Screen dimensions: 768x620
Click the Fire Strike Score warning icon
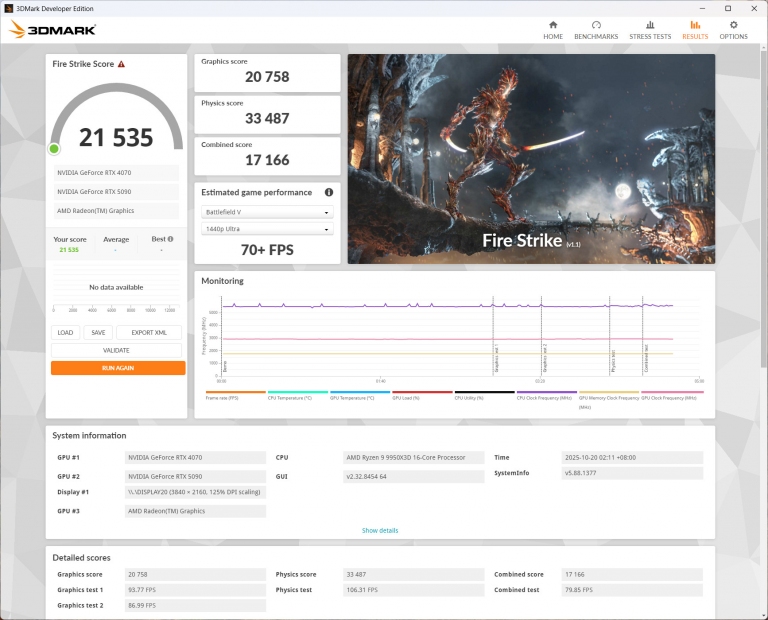tap(122, 64)
